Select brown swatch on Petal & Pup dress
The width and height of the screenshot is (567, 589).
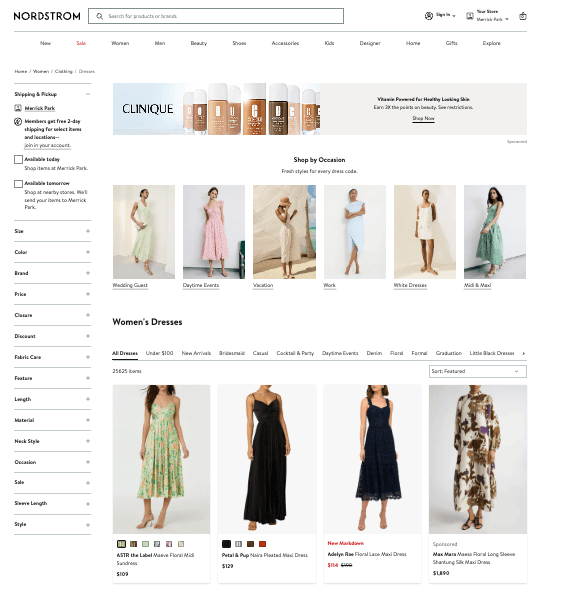pos(251,544)
